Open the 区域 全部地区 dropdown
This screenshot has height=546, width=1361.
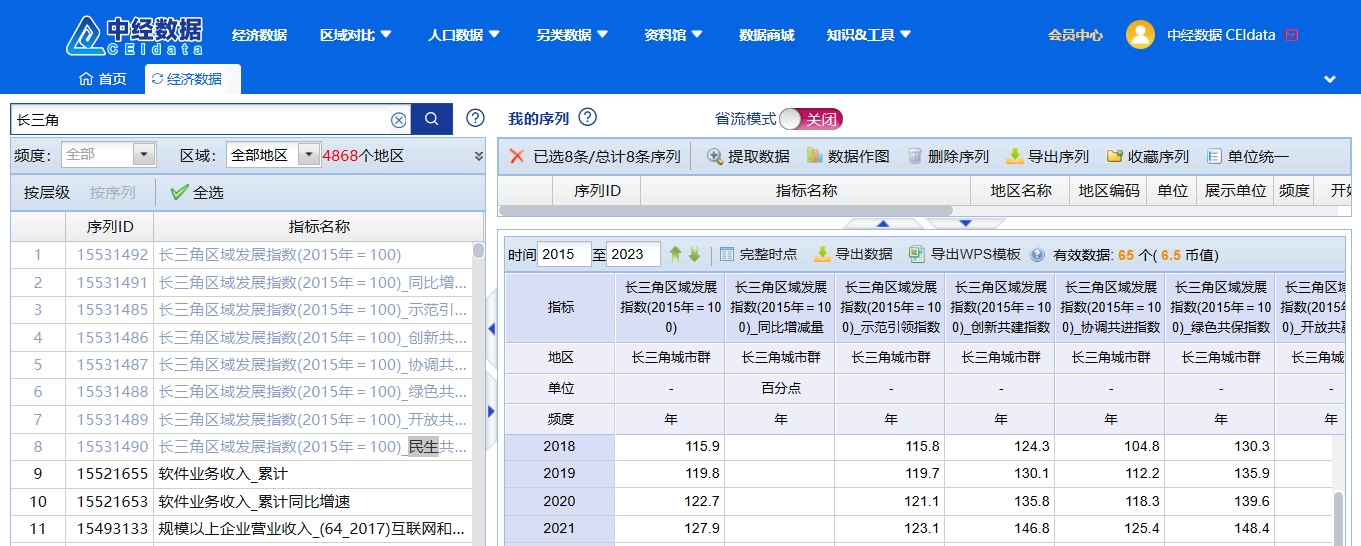click(309, 155)
